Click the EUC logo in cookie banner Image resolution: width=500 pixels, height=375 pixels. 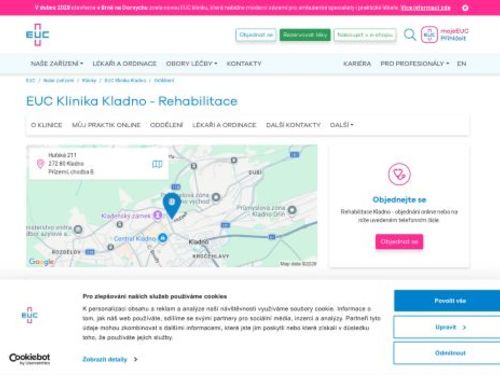(30, 315)
